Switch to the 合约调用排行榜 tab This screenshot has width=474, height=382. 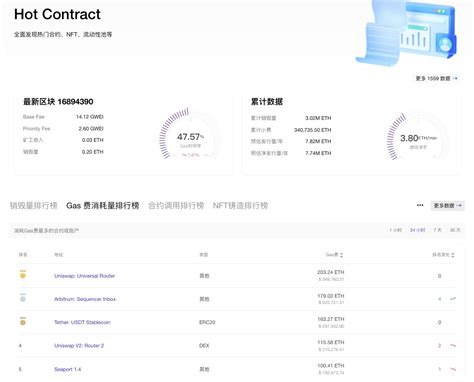(176, 206)
